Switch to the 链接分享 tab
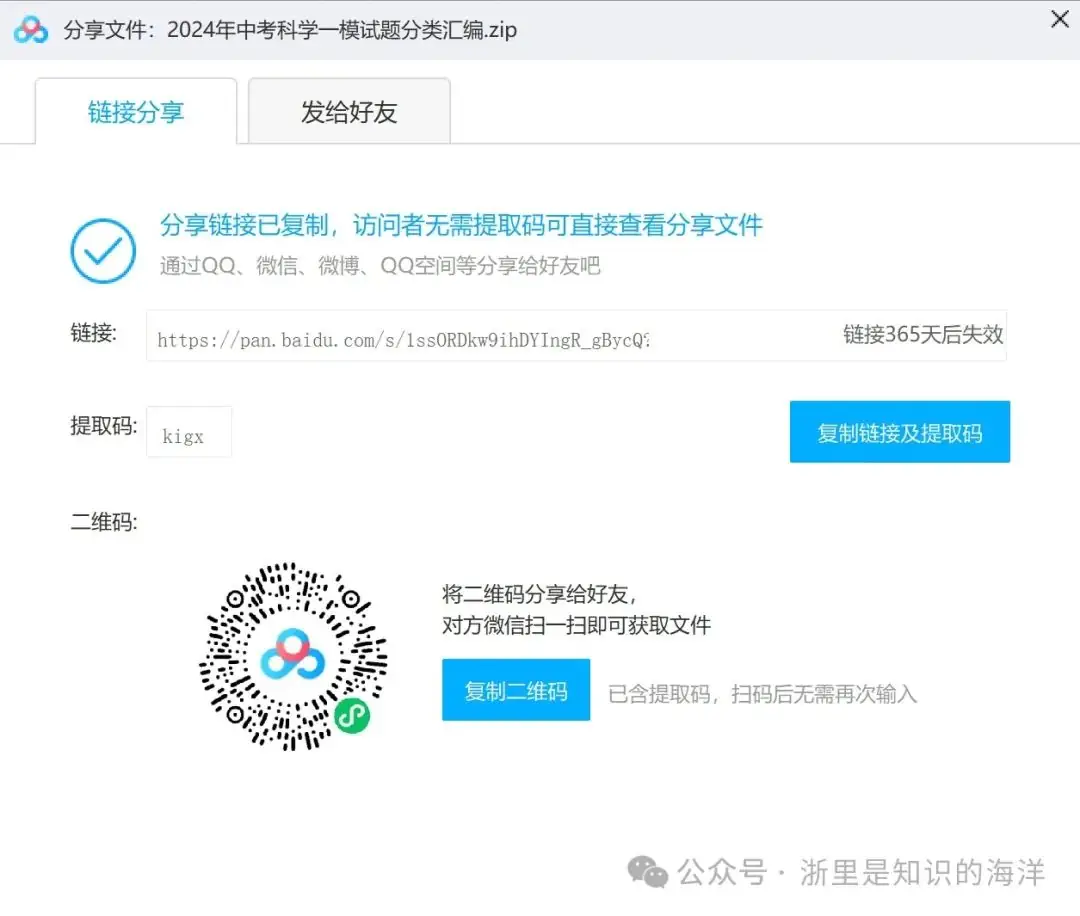This screenshot has width=1080, height=916. 136,112
